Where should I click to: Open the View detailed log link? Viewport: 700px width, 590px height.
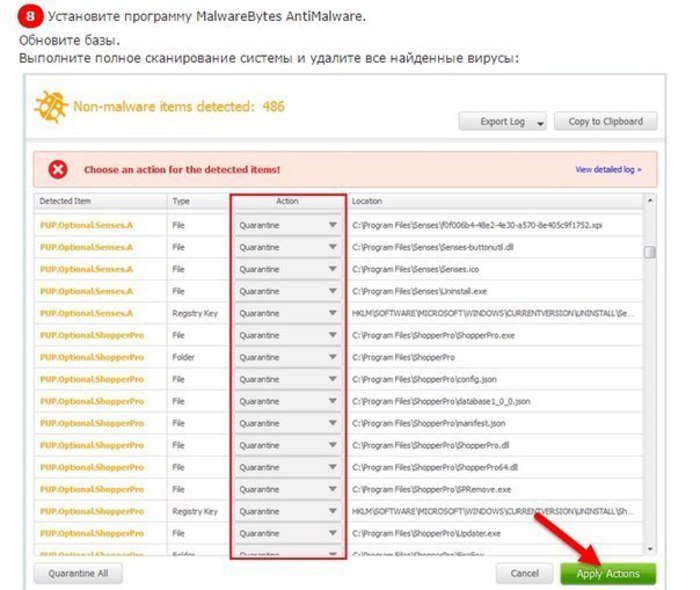point(608,170)
